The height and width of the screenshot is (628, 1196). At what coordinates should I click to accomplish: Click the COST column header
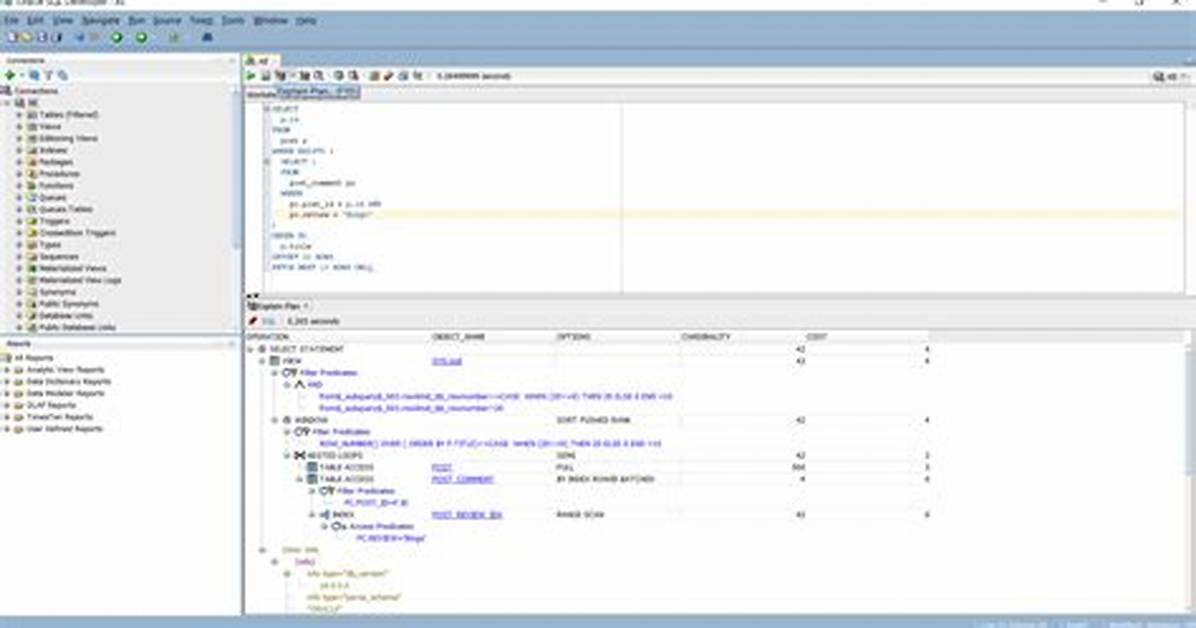[x=867, y=337]
